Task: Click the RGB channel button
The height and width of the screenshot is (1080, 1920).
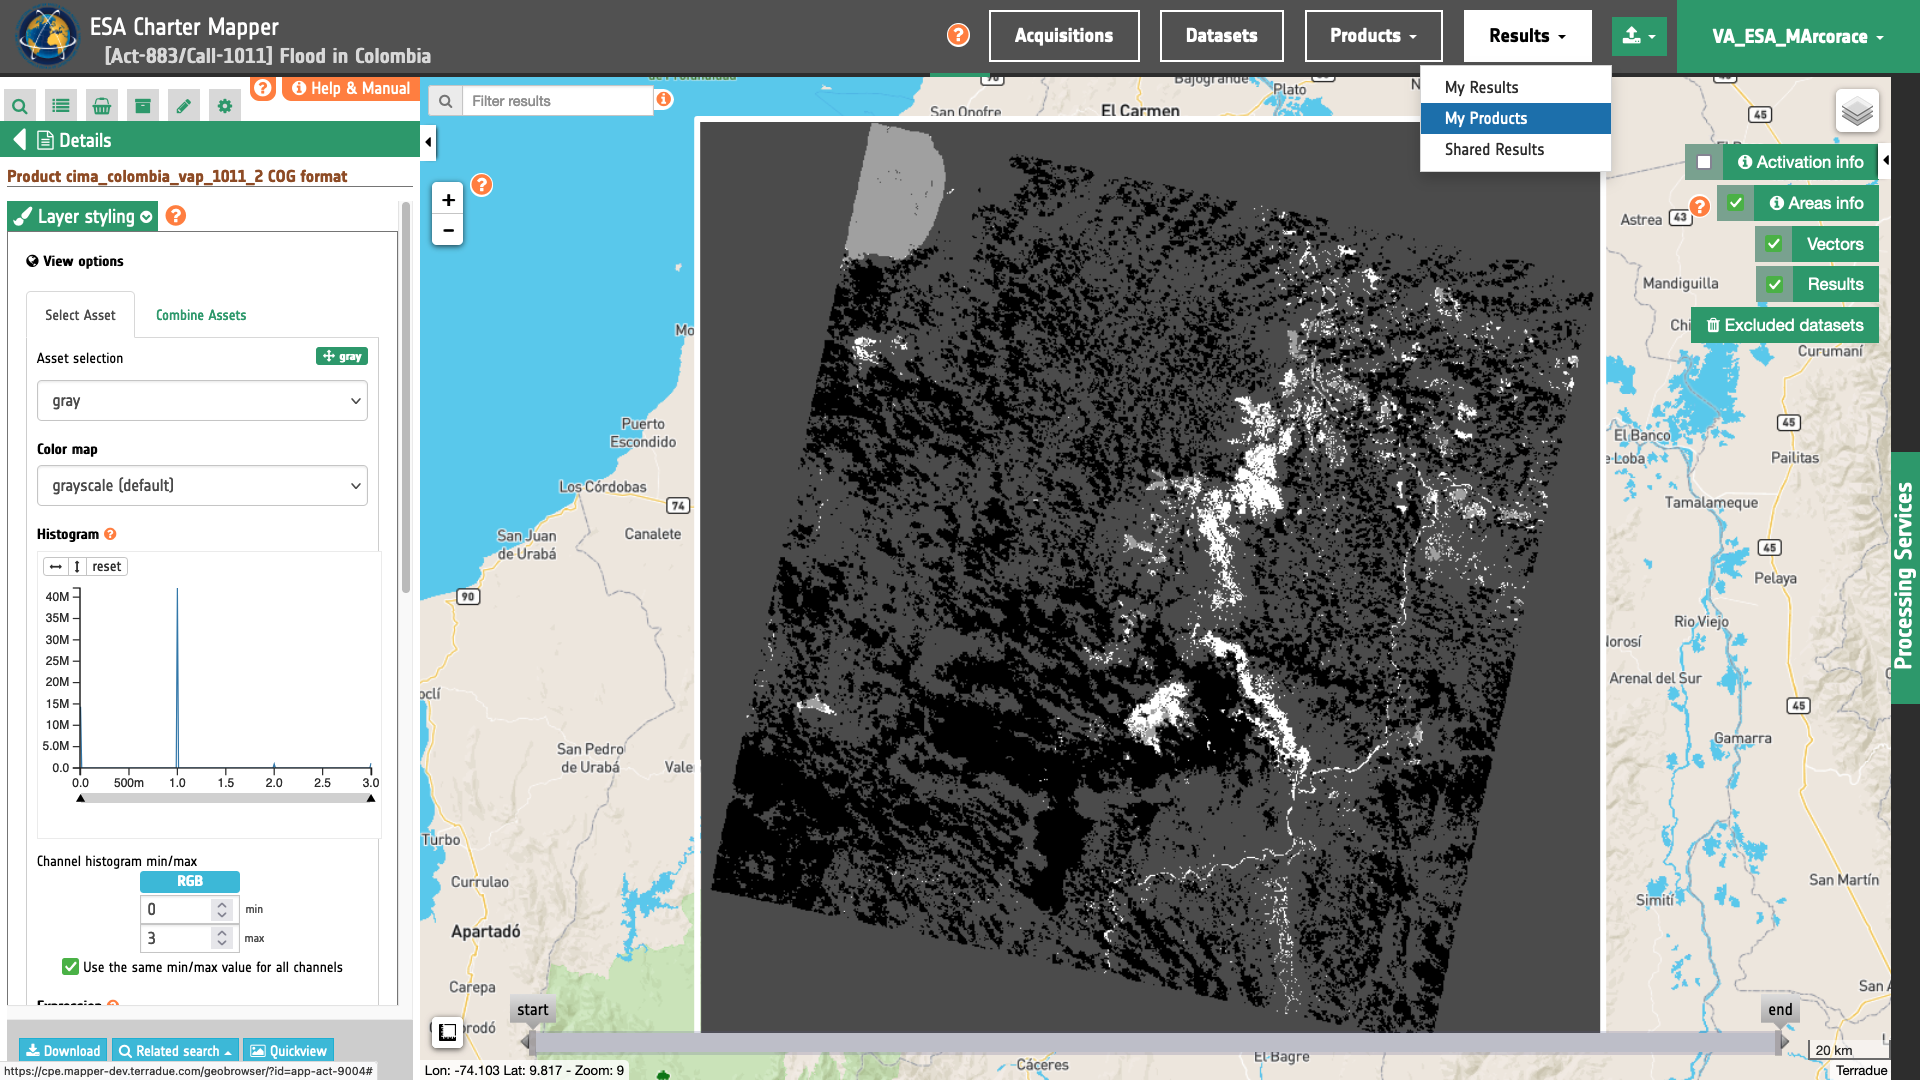Action: click(x=190, y=881)
